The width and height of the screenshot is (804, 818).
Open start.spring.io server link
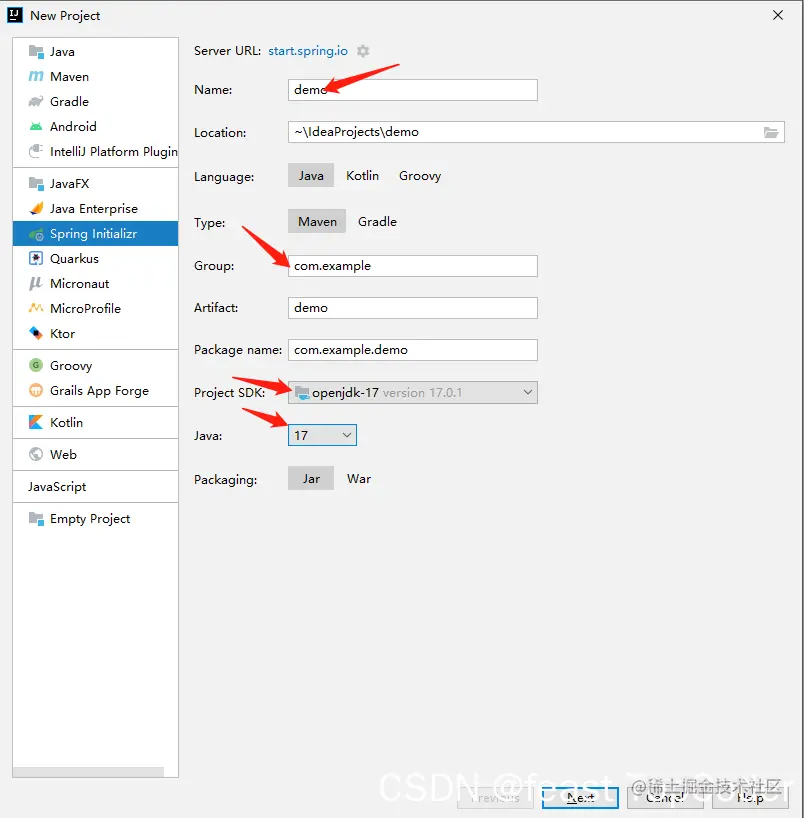308,51
